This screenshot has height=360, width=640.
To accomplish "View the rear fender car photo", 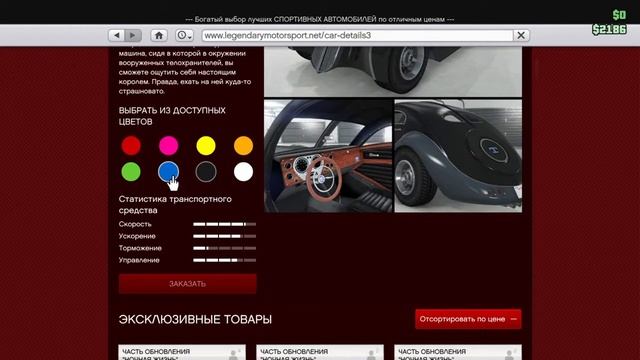I will tap(458, 156).
